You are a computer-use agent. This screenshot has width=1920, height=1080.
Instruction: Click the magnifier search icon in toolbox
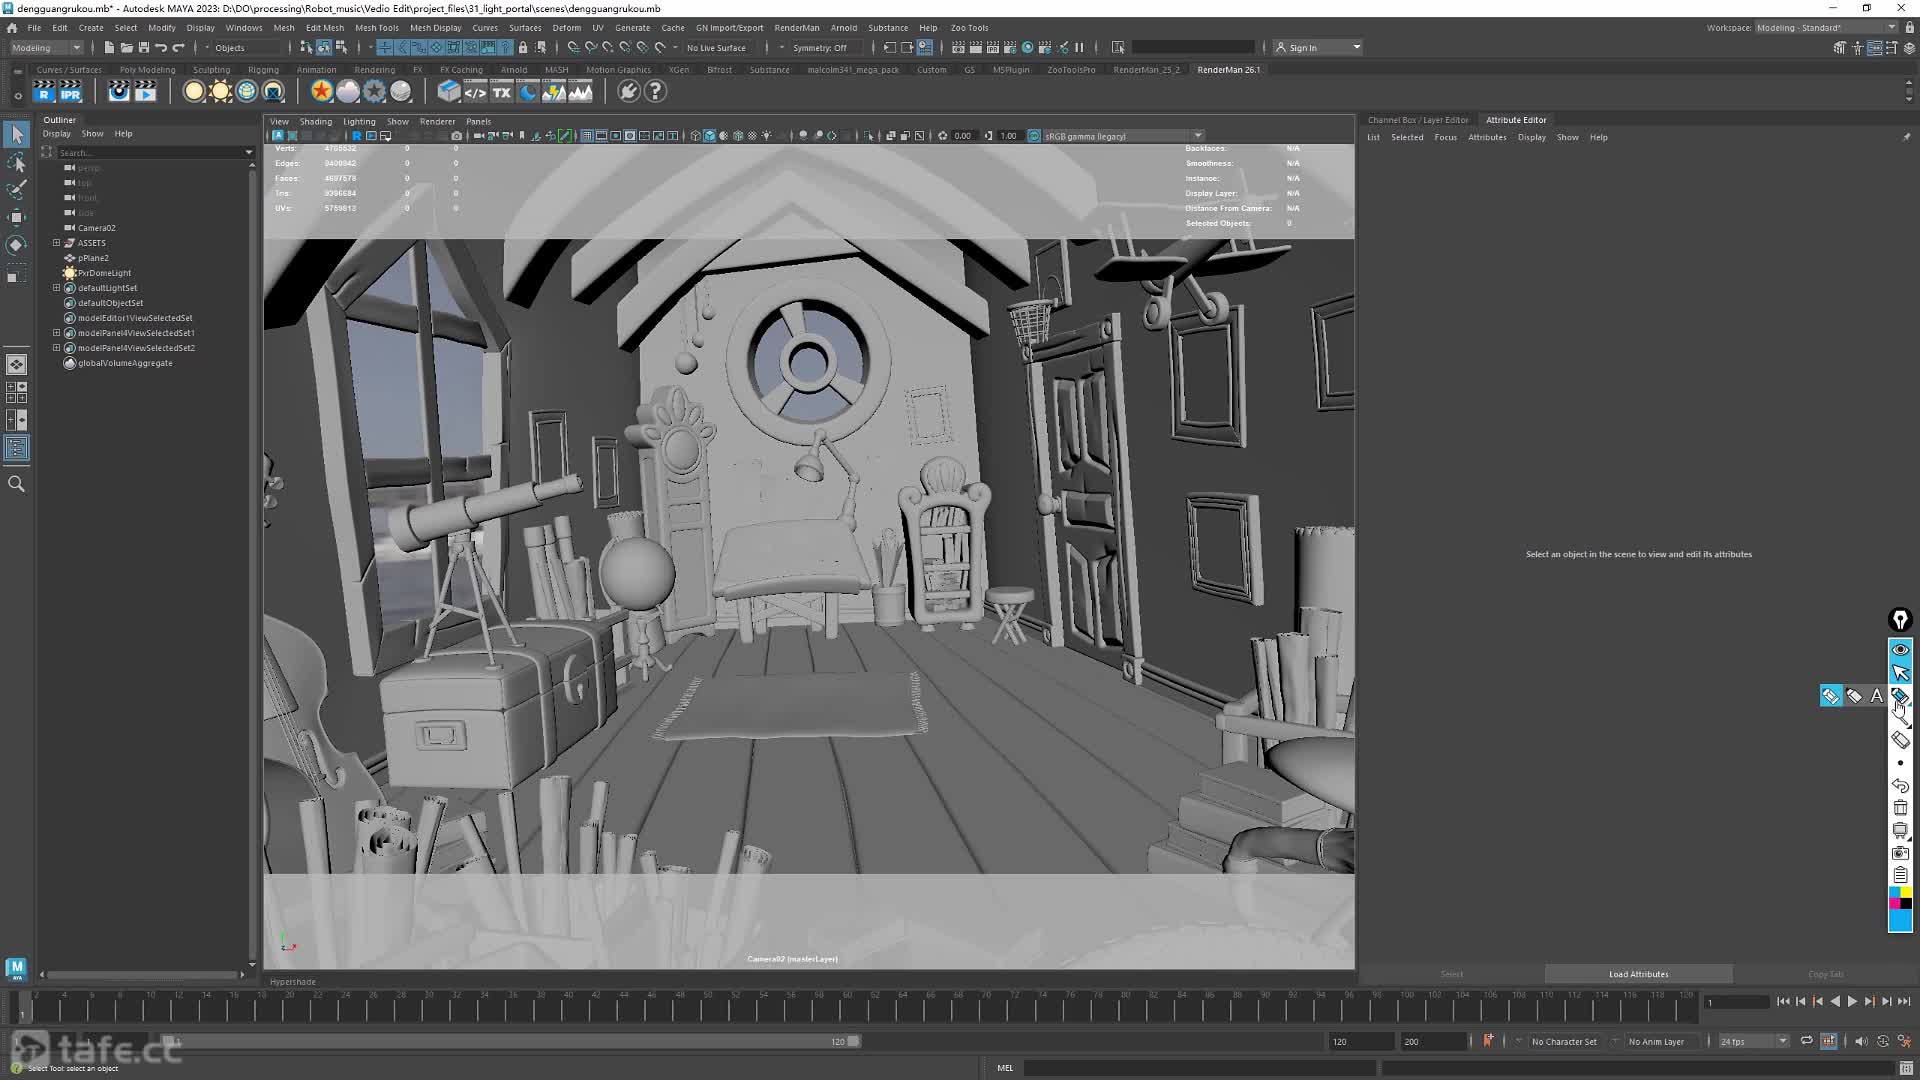[x=16, y=484]
